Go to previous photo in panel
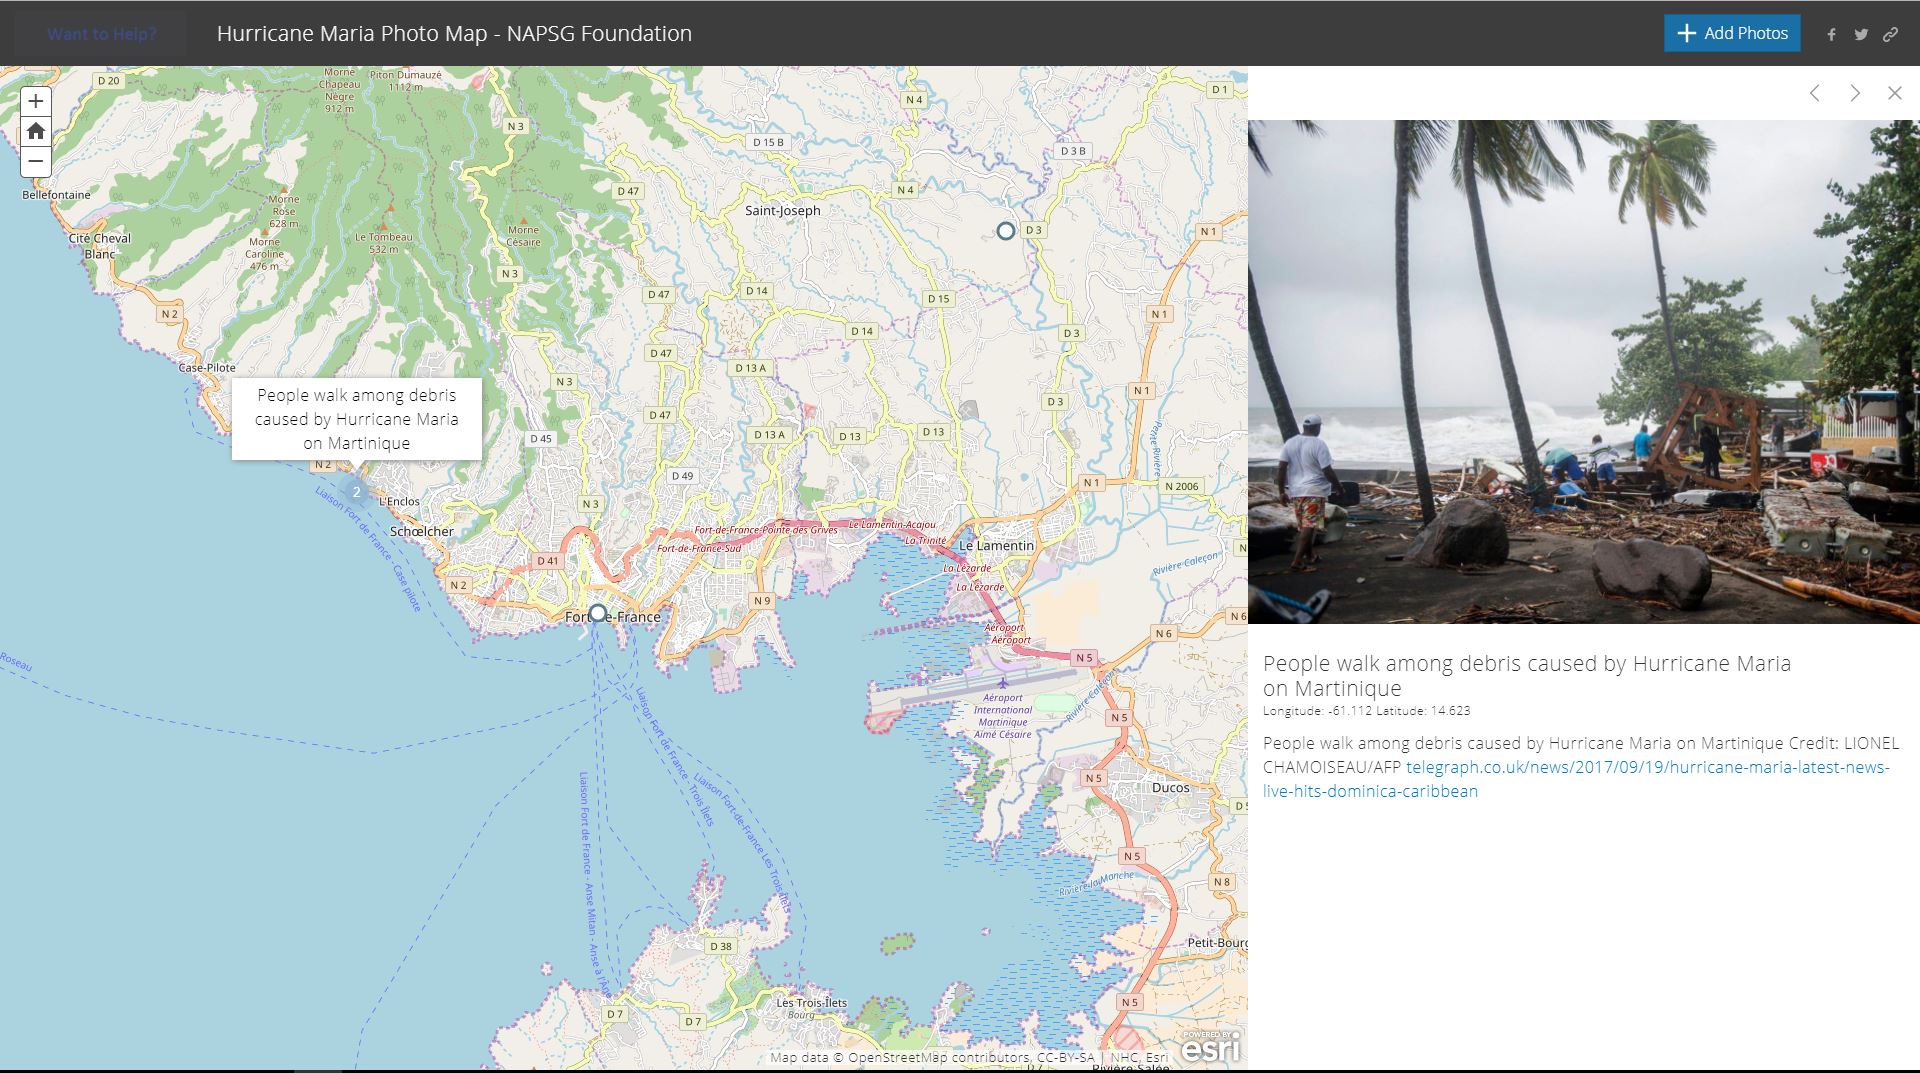Viewport: 1920px width, 1073px height. point(1814,93)
